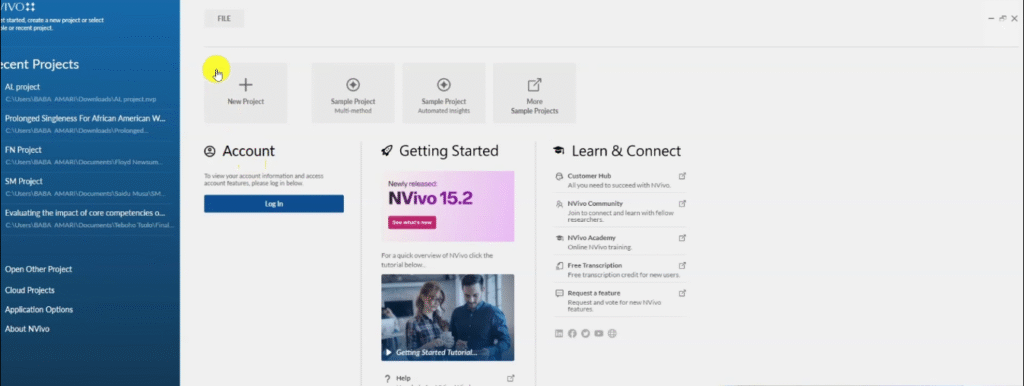Open the Twitter social icon
The image size is (1024, 386).
pyautogui.click(x=586, y=333)
